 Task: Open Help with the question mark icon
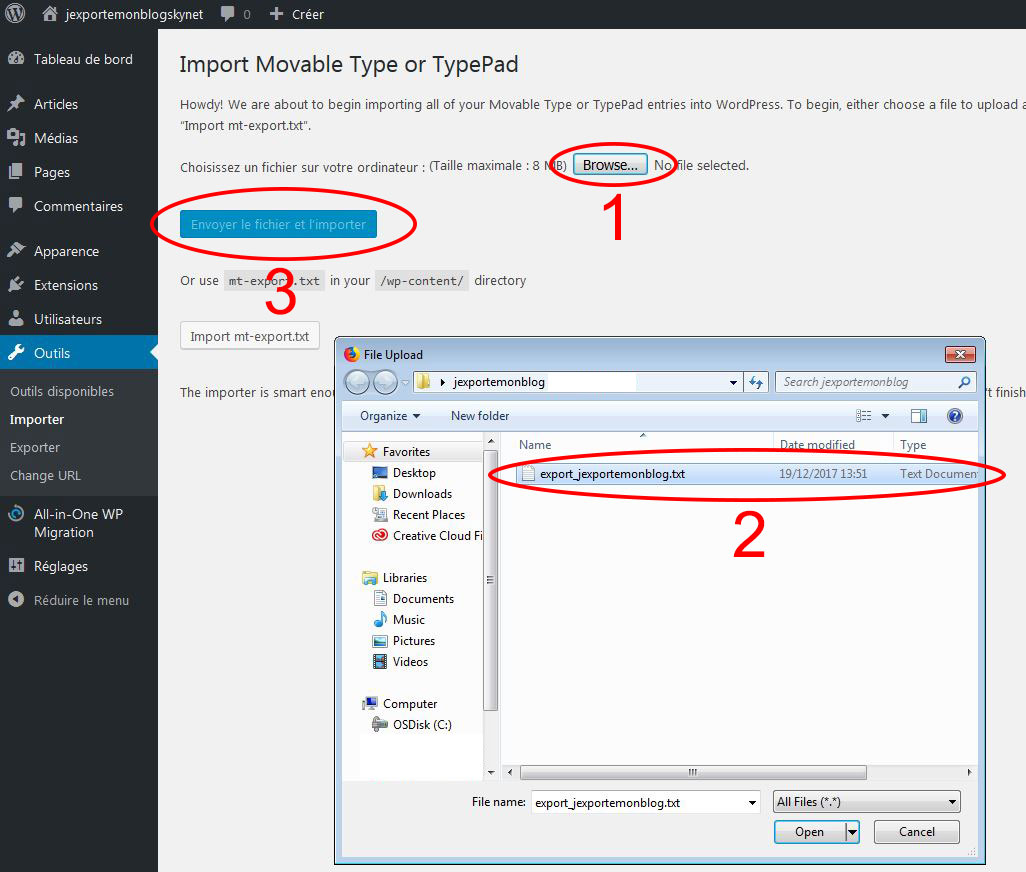click(955, 415)
